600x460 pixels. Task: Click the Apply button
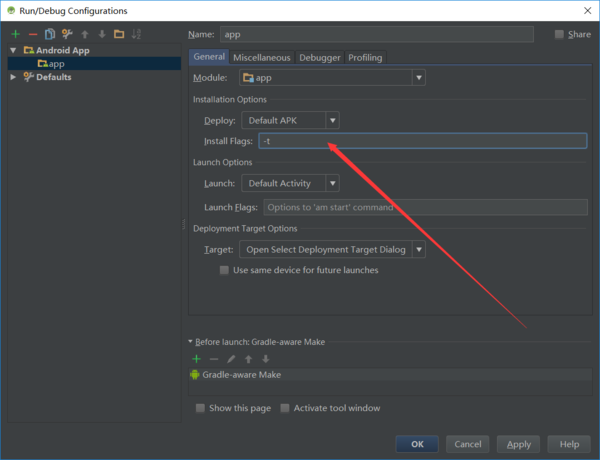[518, 444]
